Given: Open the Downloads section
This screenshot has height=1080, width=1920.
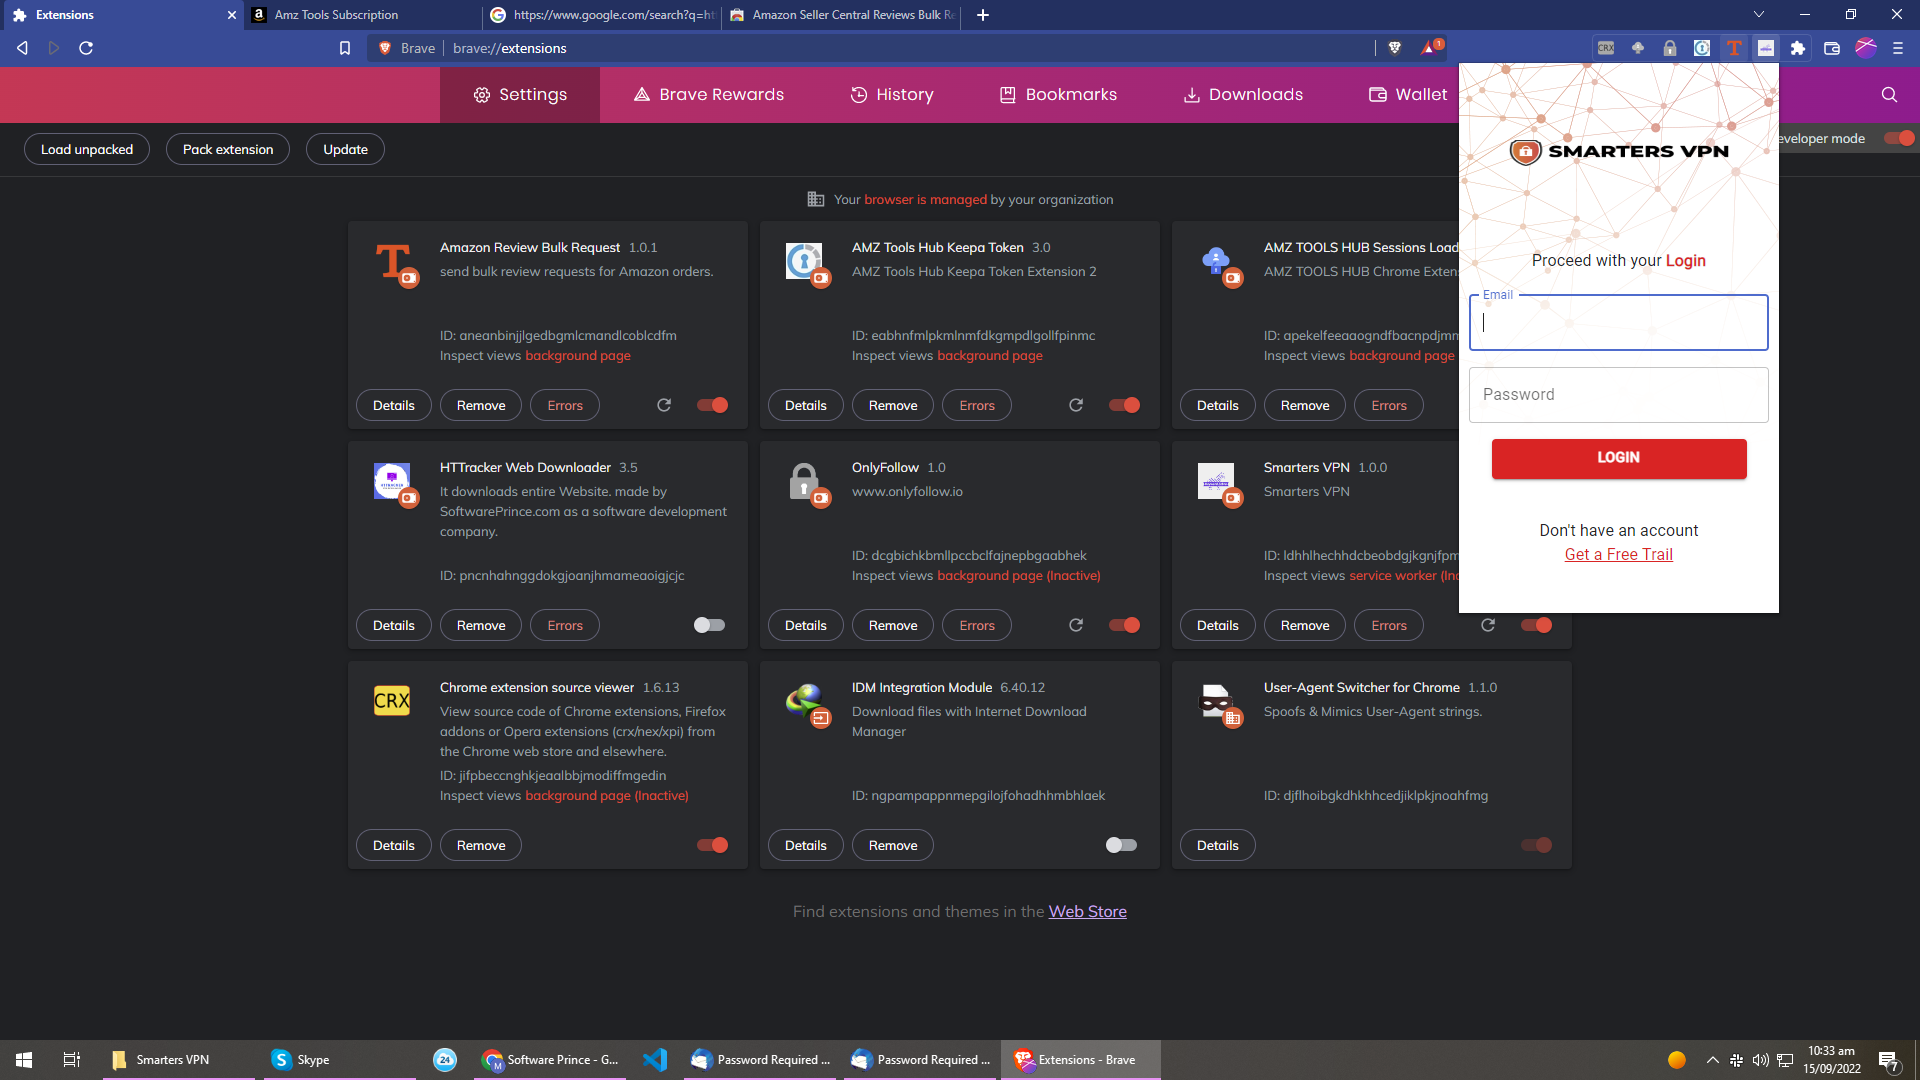Looking at the screenshot, I should tap(1243, 95).
